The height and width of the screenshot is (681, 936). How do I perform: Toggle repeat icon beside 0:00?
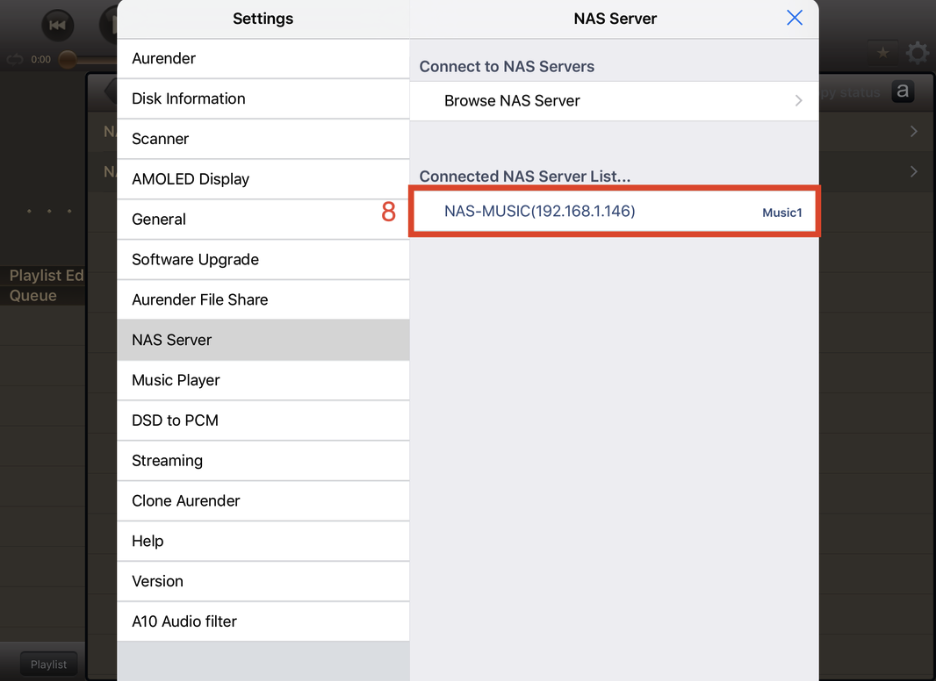point(15,59)
